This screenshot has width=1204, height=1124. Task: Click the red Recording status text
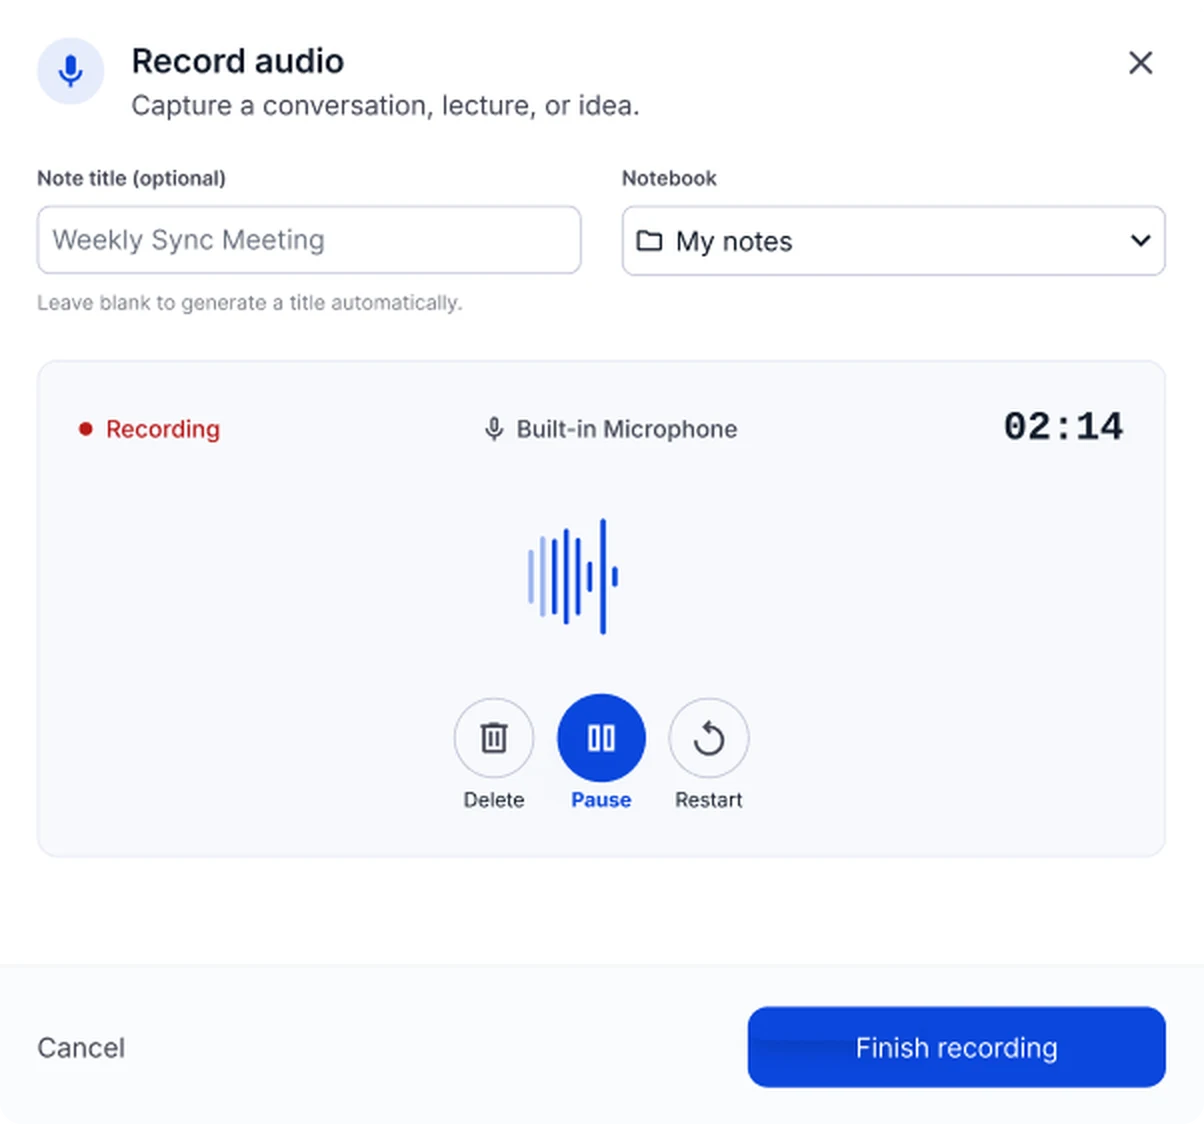pos(163,429)
